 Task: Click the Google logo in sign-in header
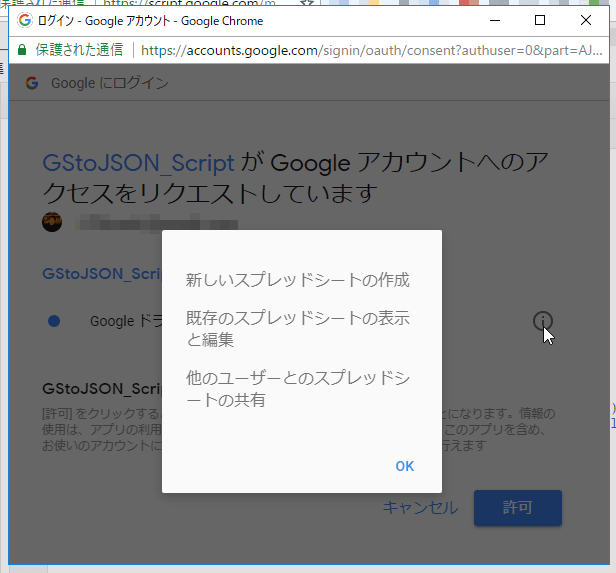(x=32, y=83)
